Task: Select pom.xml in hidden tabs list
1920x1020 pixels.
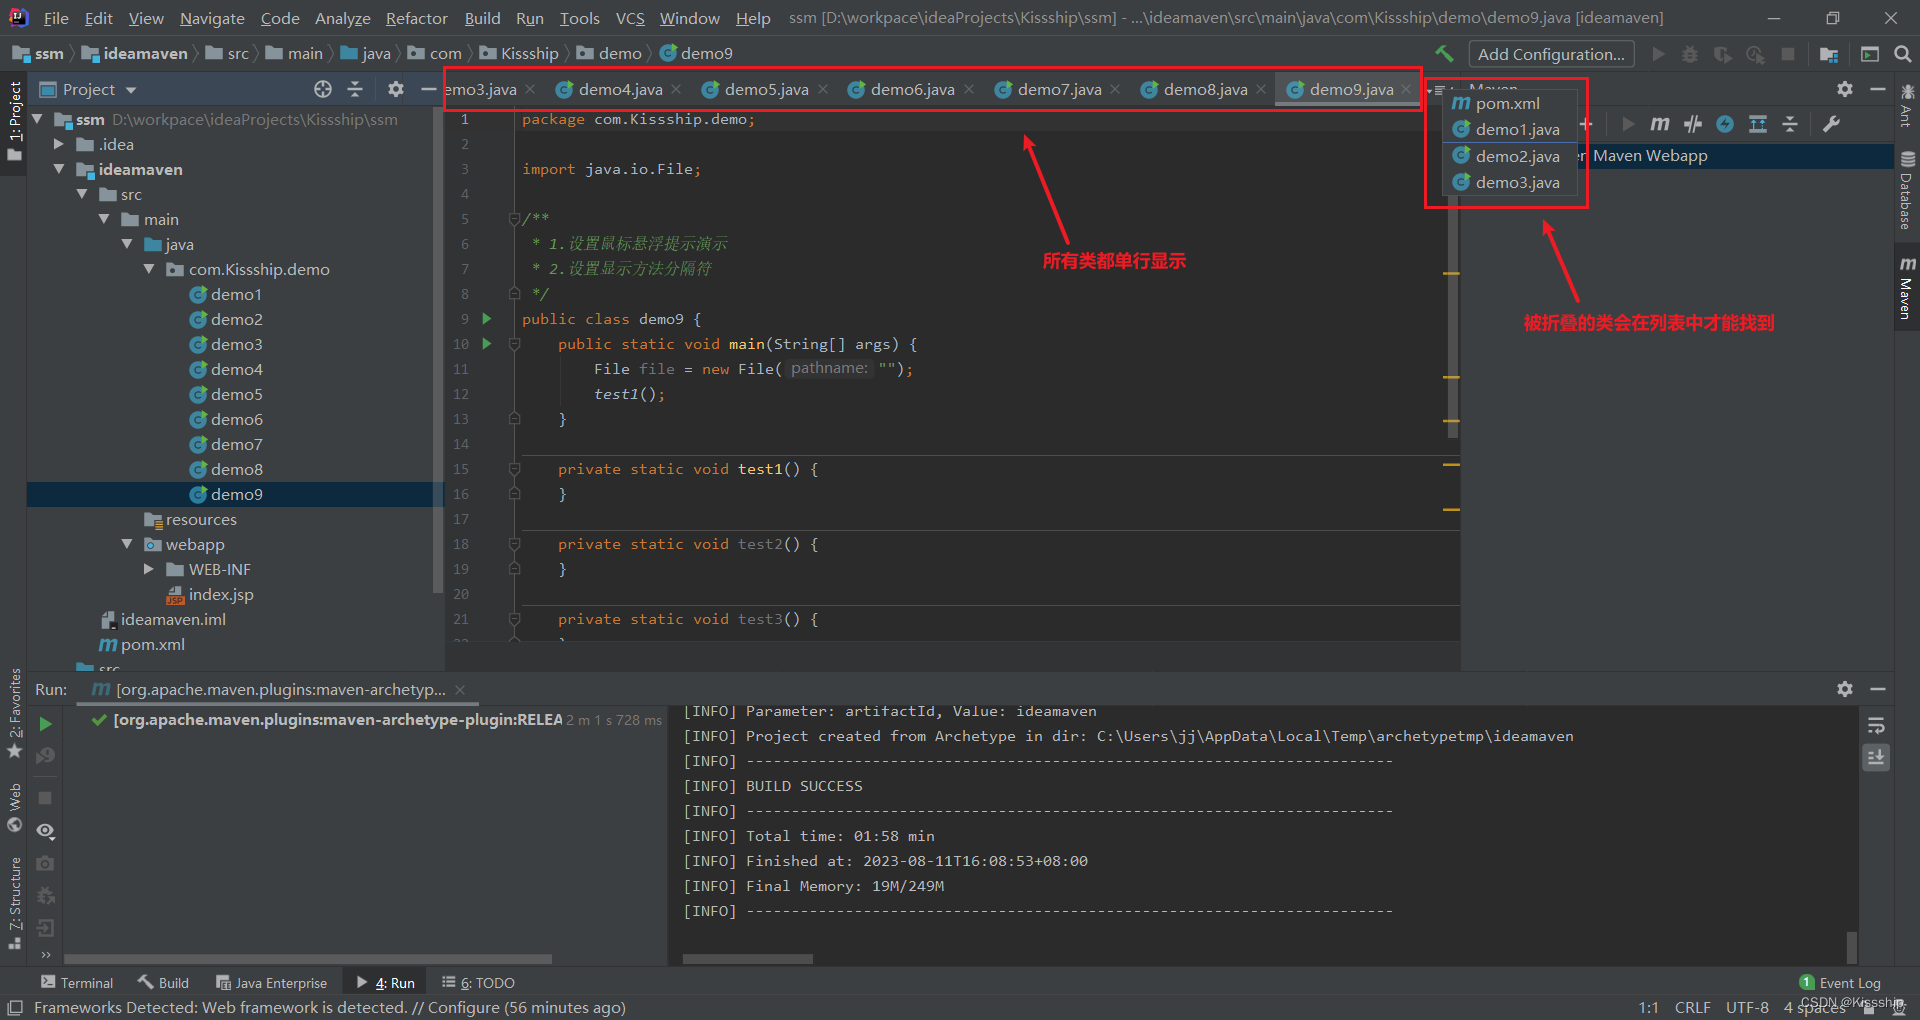Action: click(x=1510, y=103)
